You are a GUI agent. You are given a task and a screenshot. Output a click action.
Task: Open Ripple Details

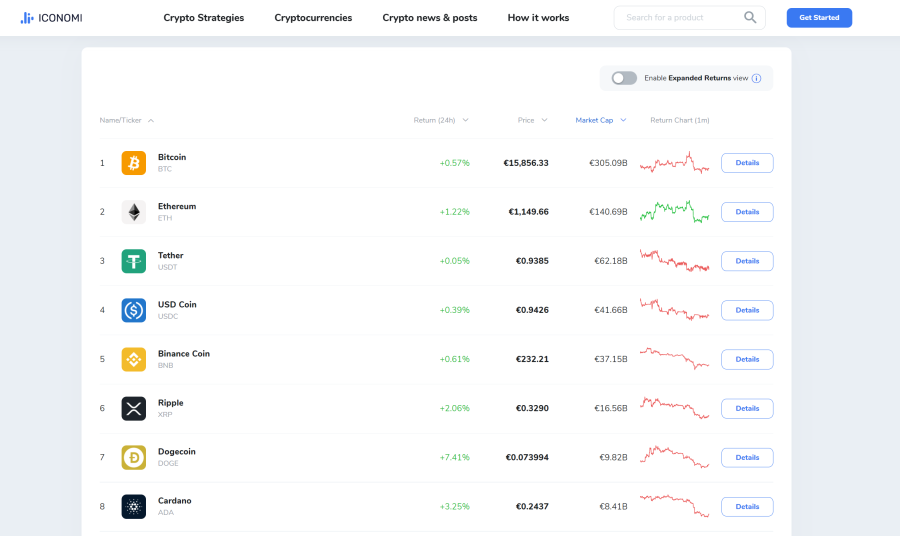tap(747, 409)
